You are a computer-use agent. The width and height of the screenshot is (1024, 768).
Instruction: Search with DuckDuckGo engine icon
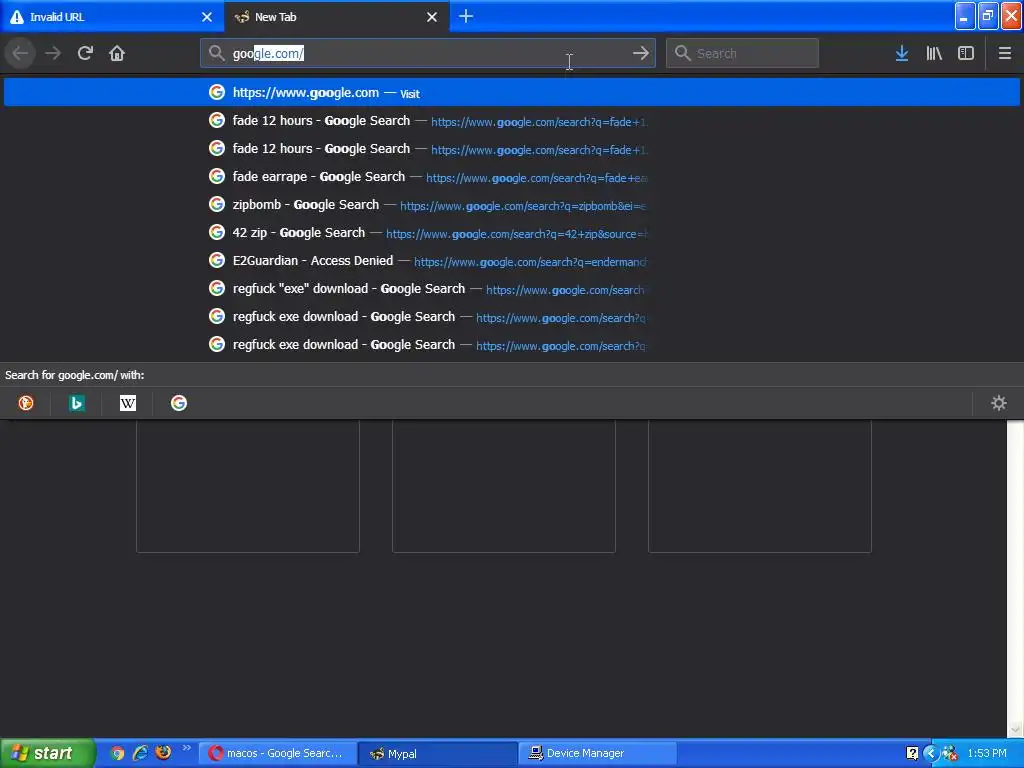26,403
